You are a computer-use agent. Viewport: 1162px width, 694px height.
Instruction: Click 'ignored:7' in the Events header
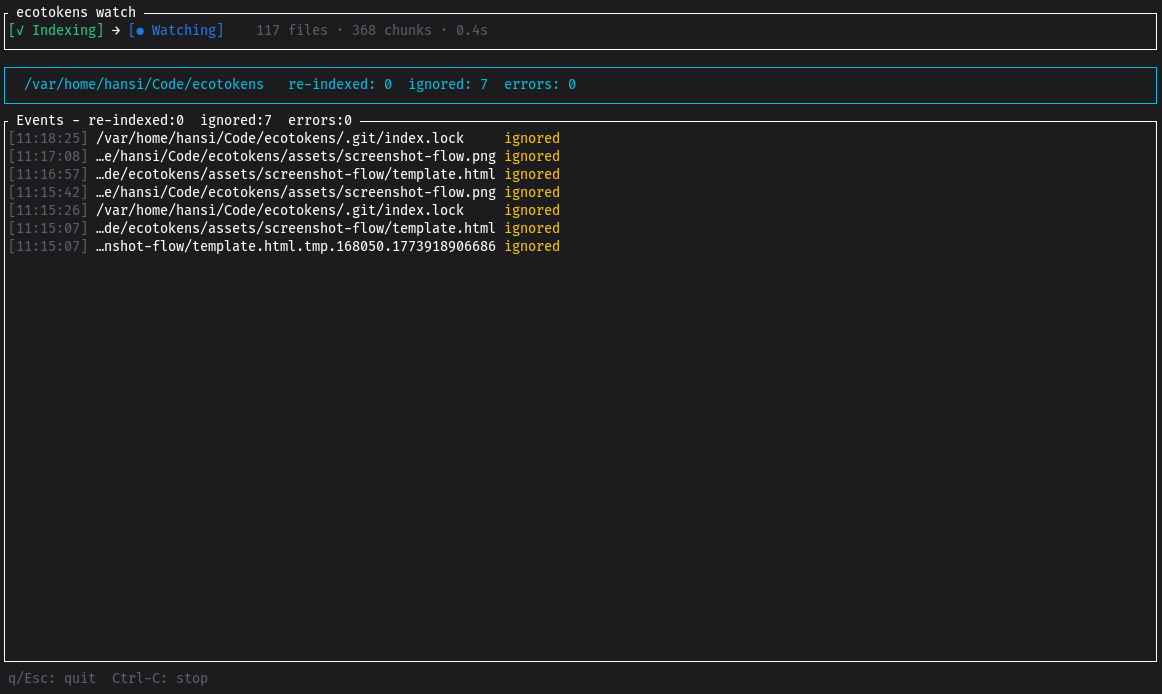pyautogui.click(x=236, y=120)
